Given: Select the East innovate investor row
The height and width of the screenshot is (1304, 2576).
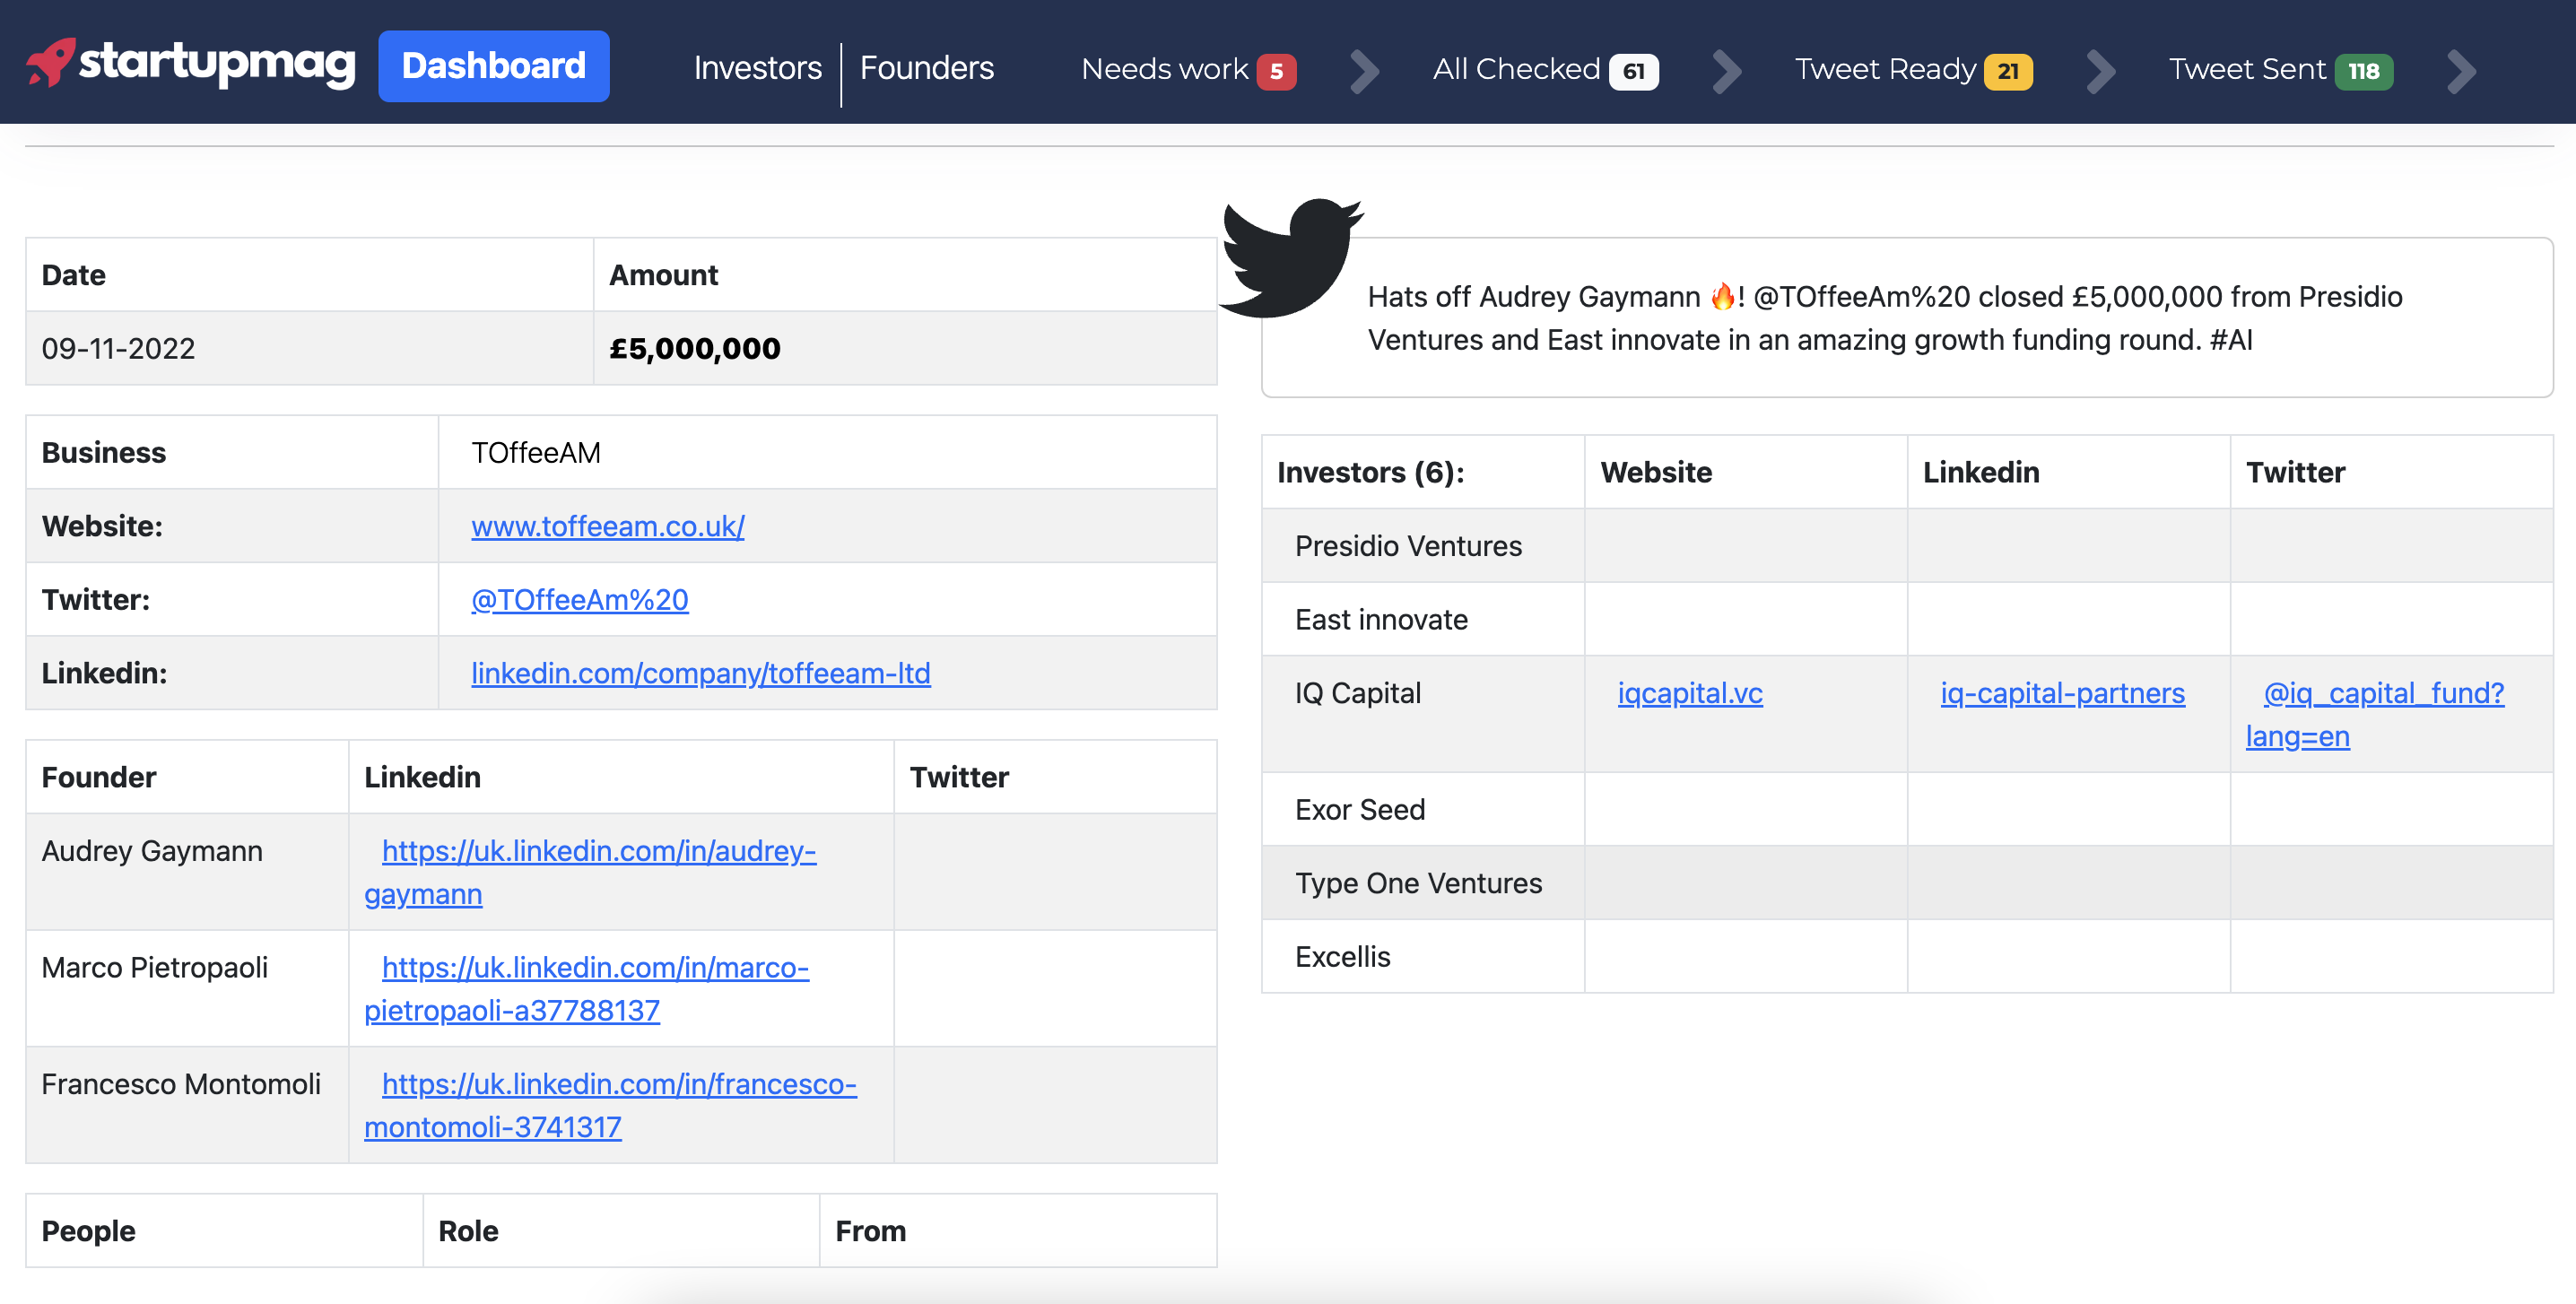Looking at the screenshot, I should click(1907, 620).
